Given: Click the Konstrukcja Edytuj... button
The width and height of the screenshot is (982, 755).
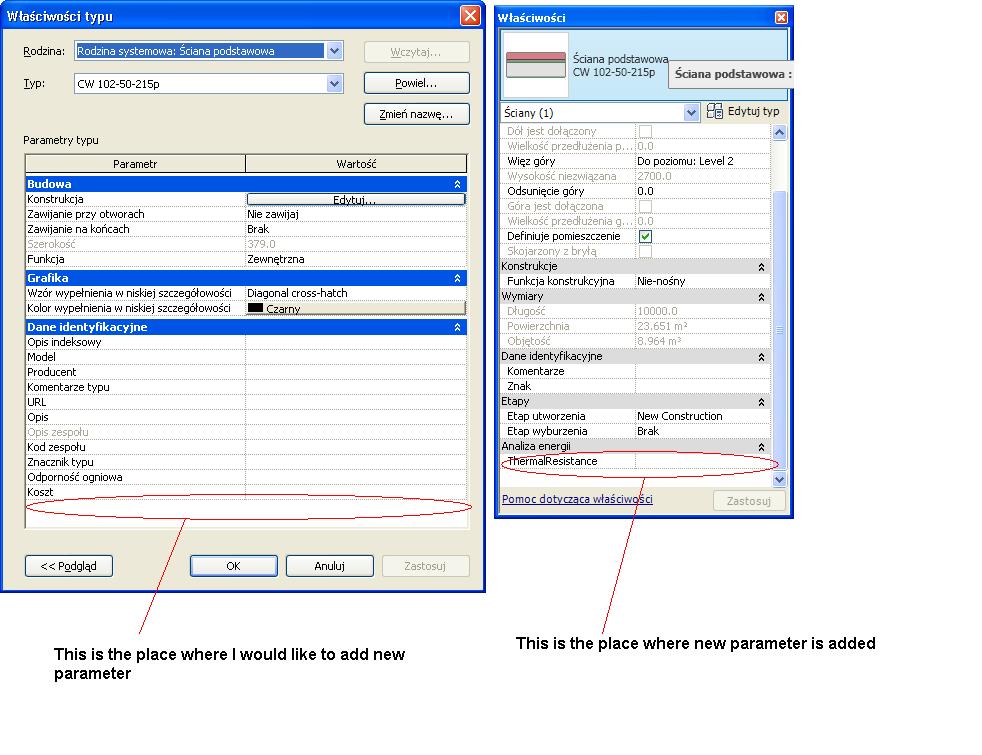Looking at the screenshot, I should pos(355,200).
